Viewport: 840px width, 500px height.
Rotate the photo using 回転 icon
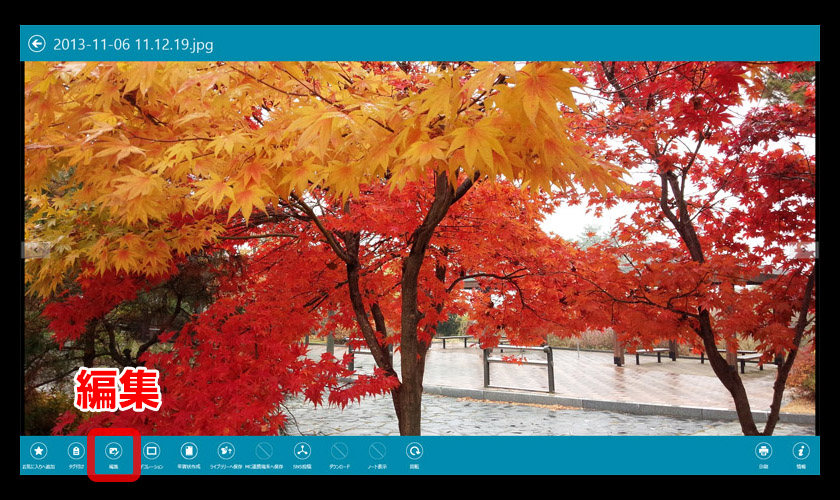pos(414,452)
